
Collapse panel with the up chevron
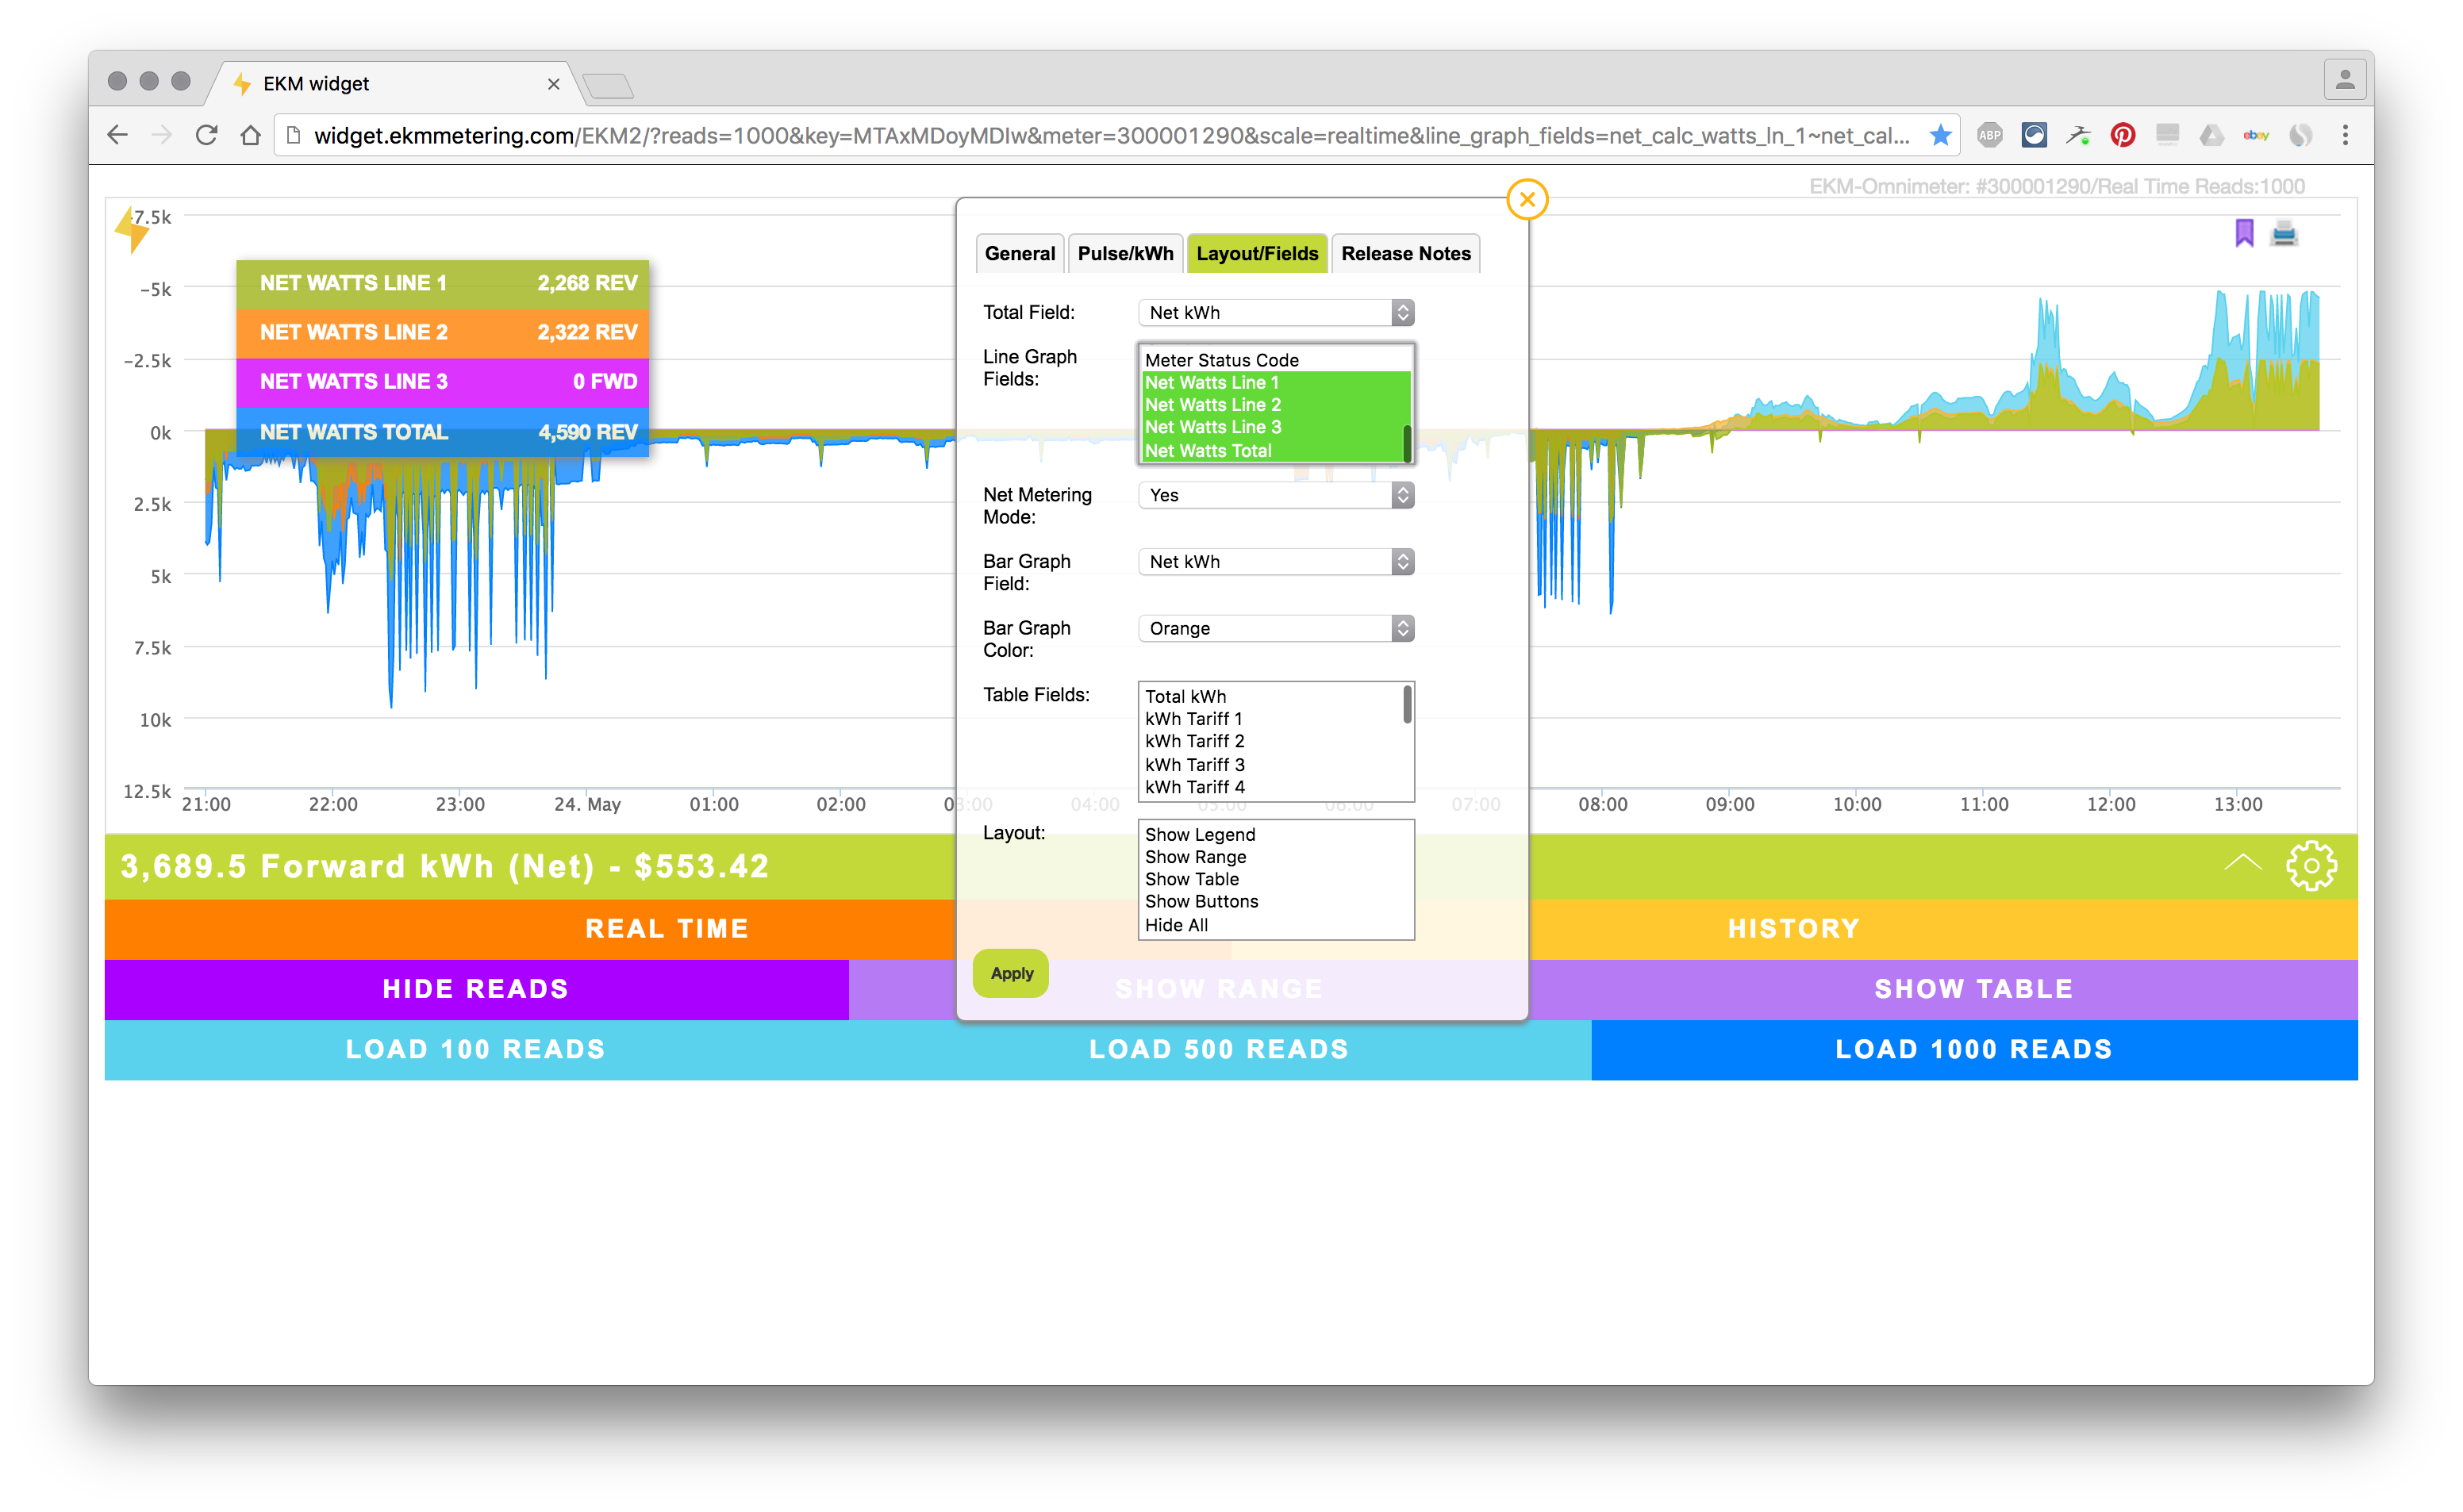coord(2243,863)
